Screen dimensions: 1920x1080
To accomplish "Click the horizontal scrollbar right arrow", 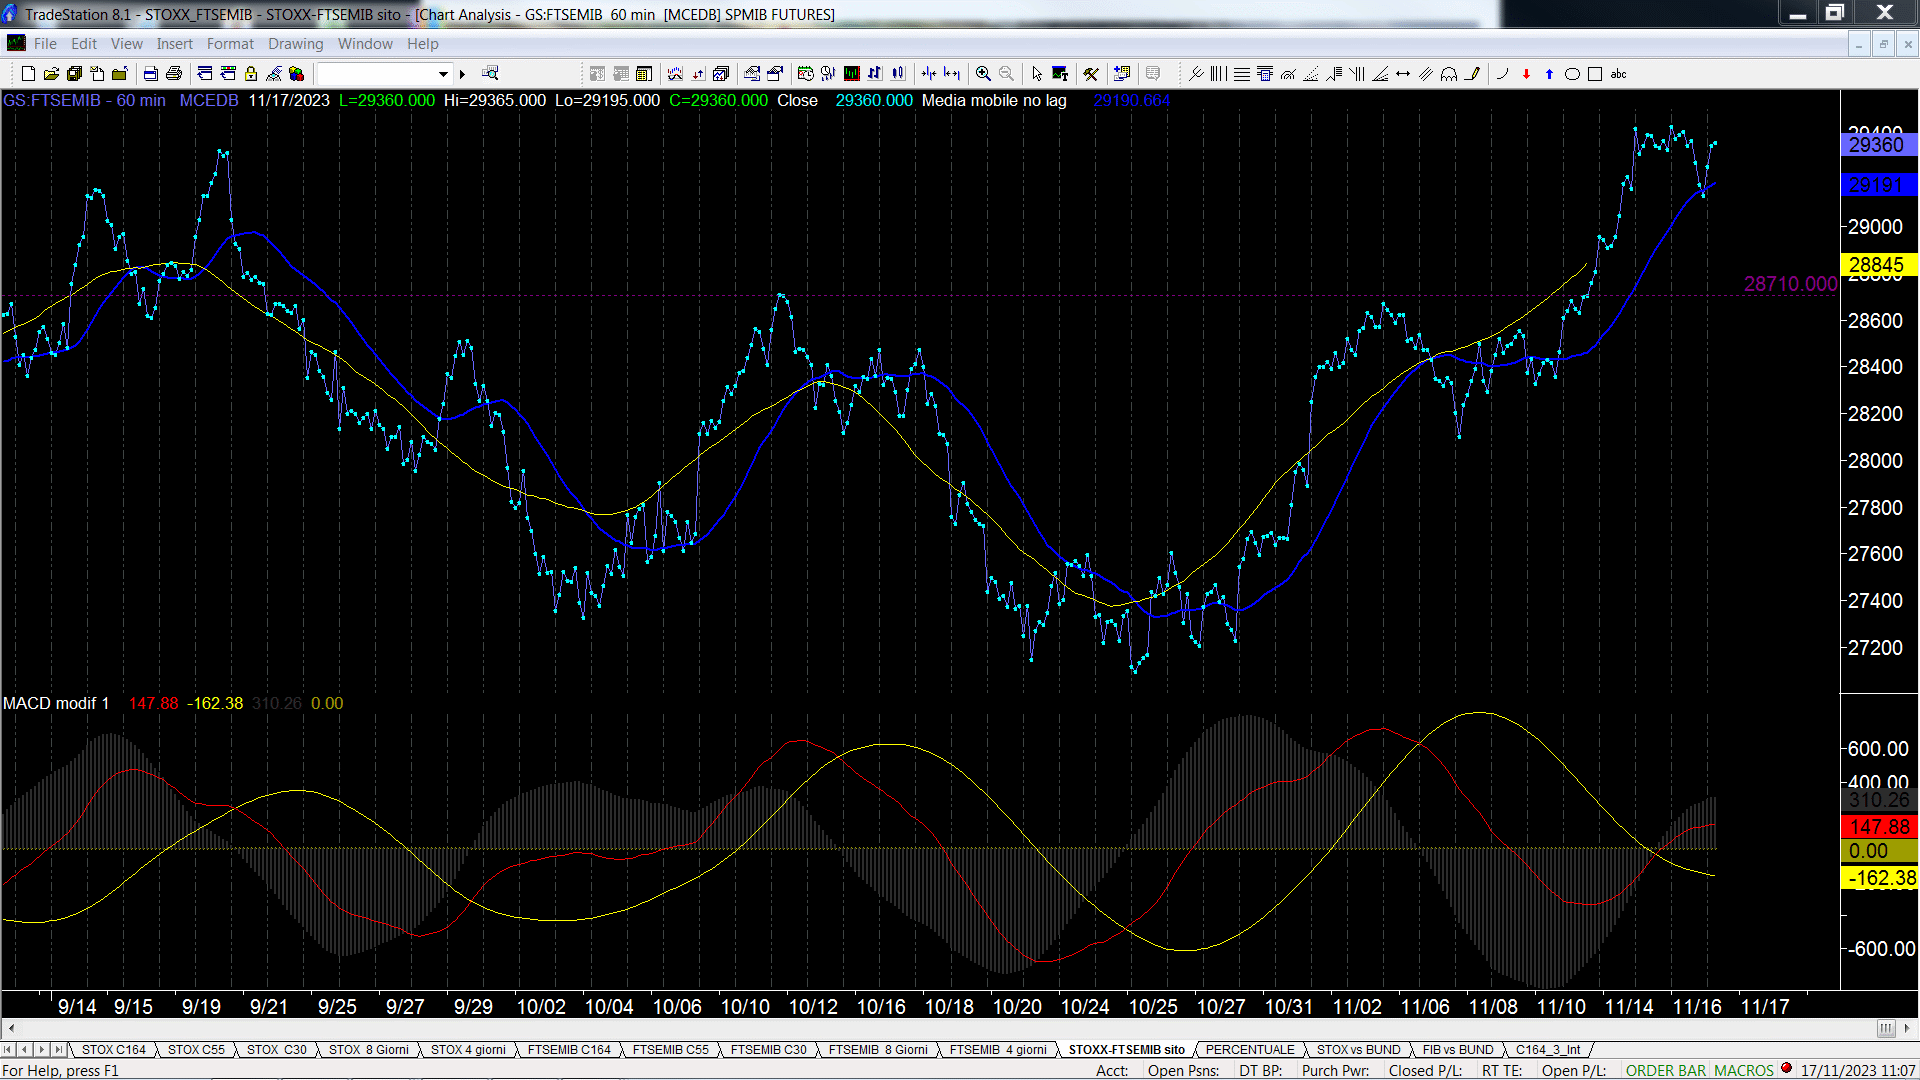I will [x=1907, y=1028].
